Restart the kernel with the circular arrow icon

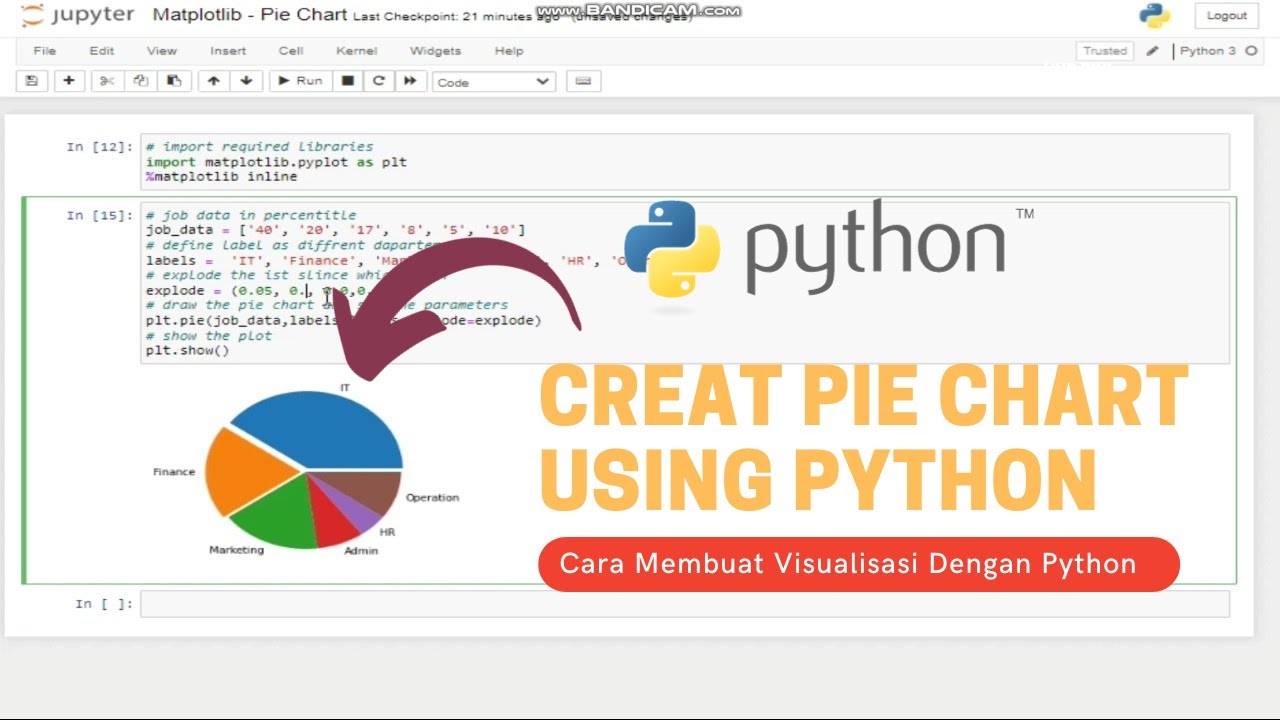click(378, 81)
